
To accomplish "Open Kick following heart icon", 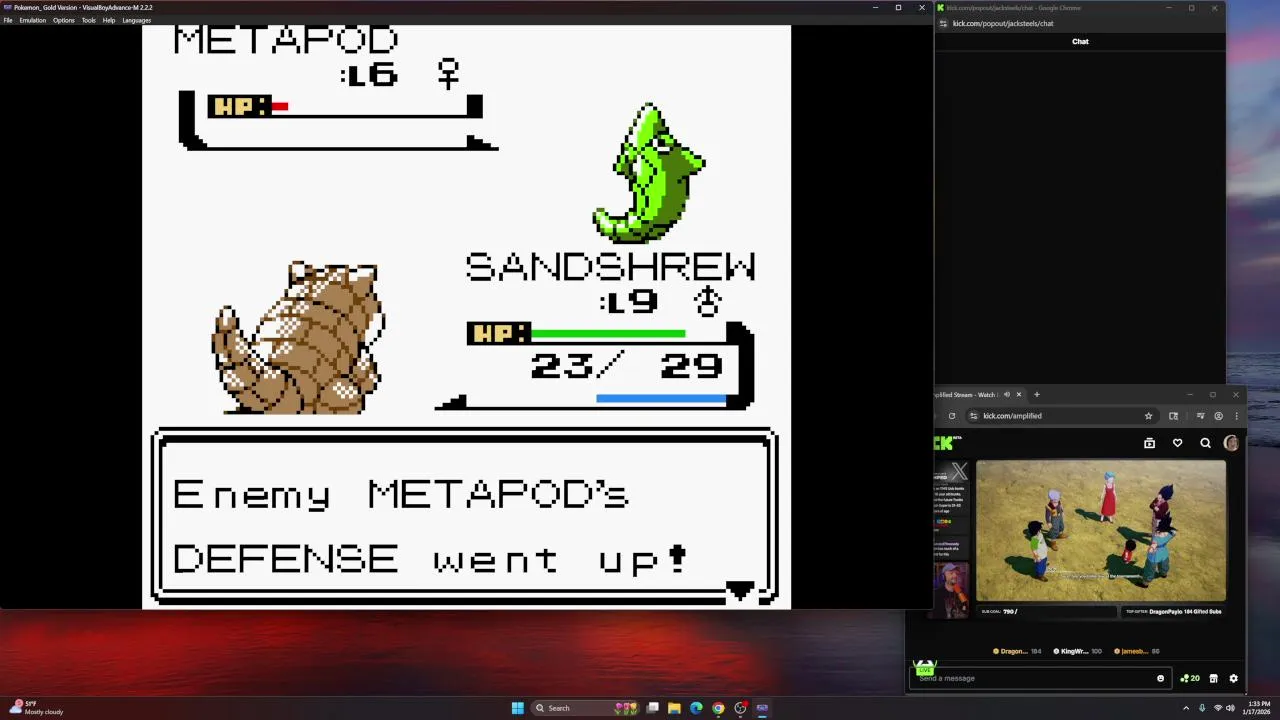I will pyautogui.click(x=1177, y=443).
